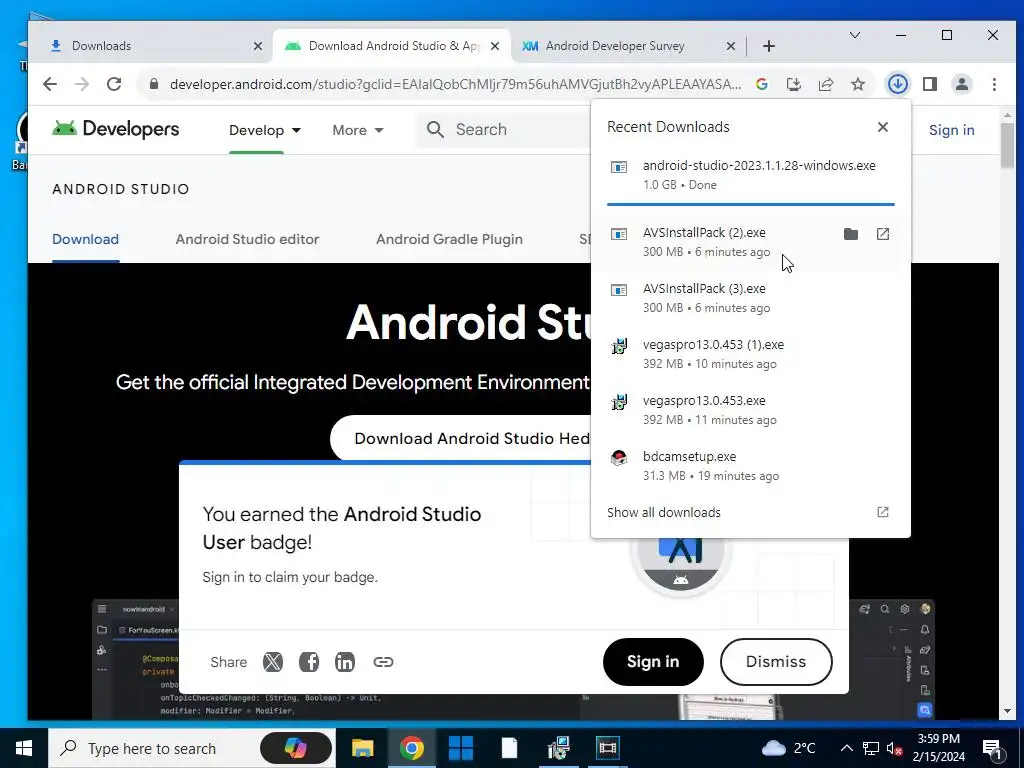Share badge on X
The width and height of the screenshot is (1024, 768).
272,662
